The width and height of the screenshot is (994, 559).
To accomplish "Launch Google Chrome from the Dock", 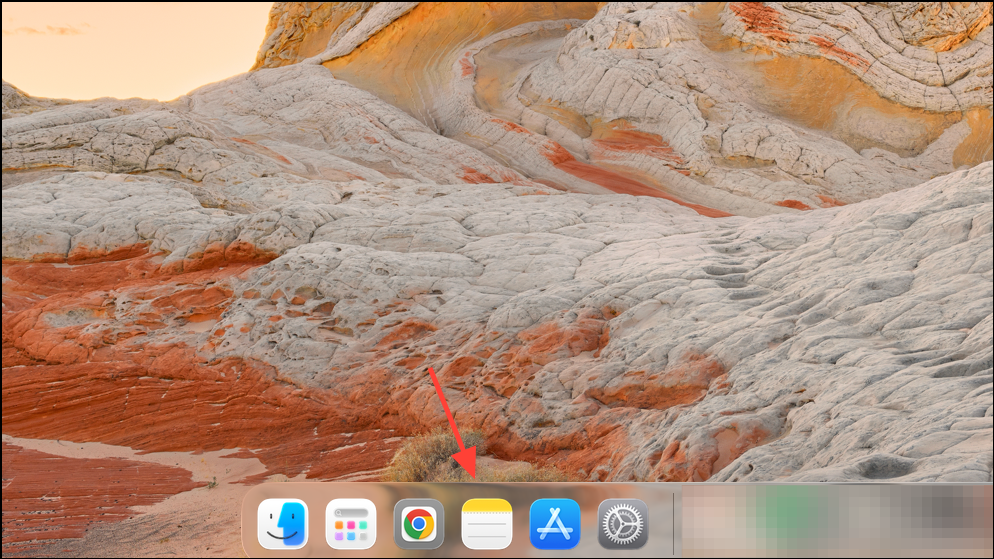I will pyautogui.click(x=418, y=524).
